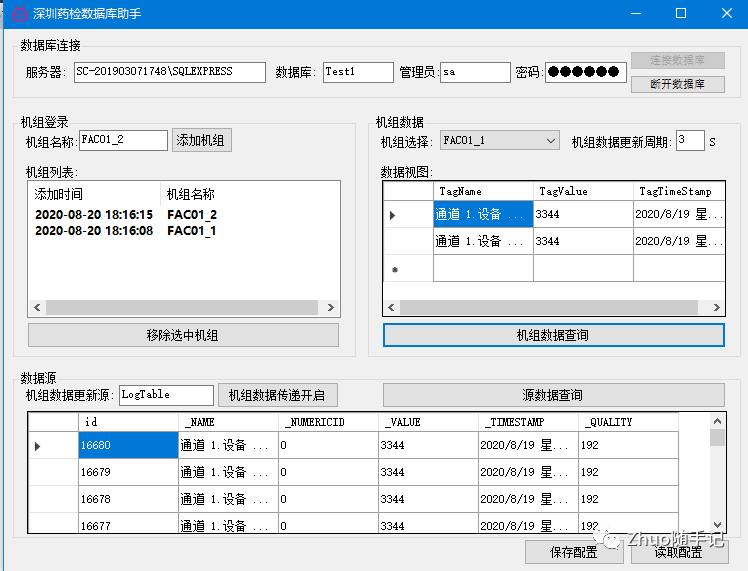Click the id column header in source grid

click(x=128, y=422)
